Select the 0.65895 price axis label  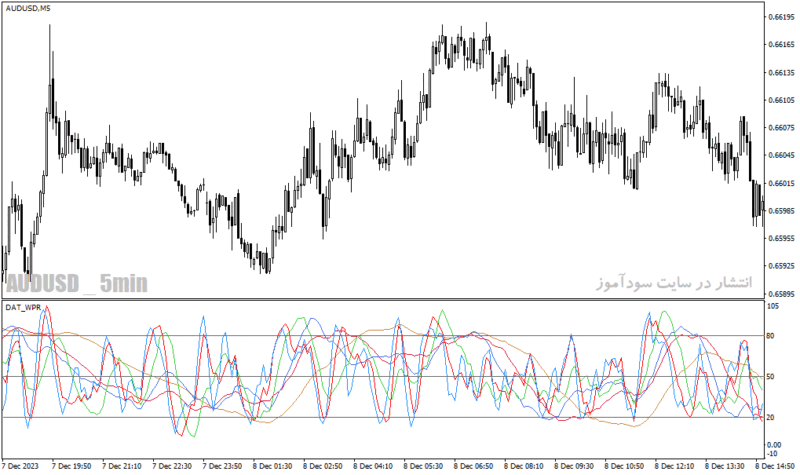[x=781, y=294]
